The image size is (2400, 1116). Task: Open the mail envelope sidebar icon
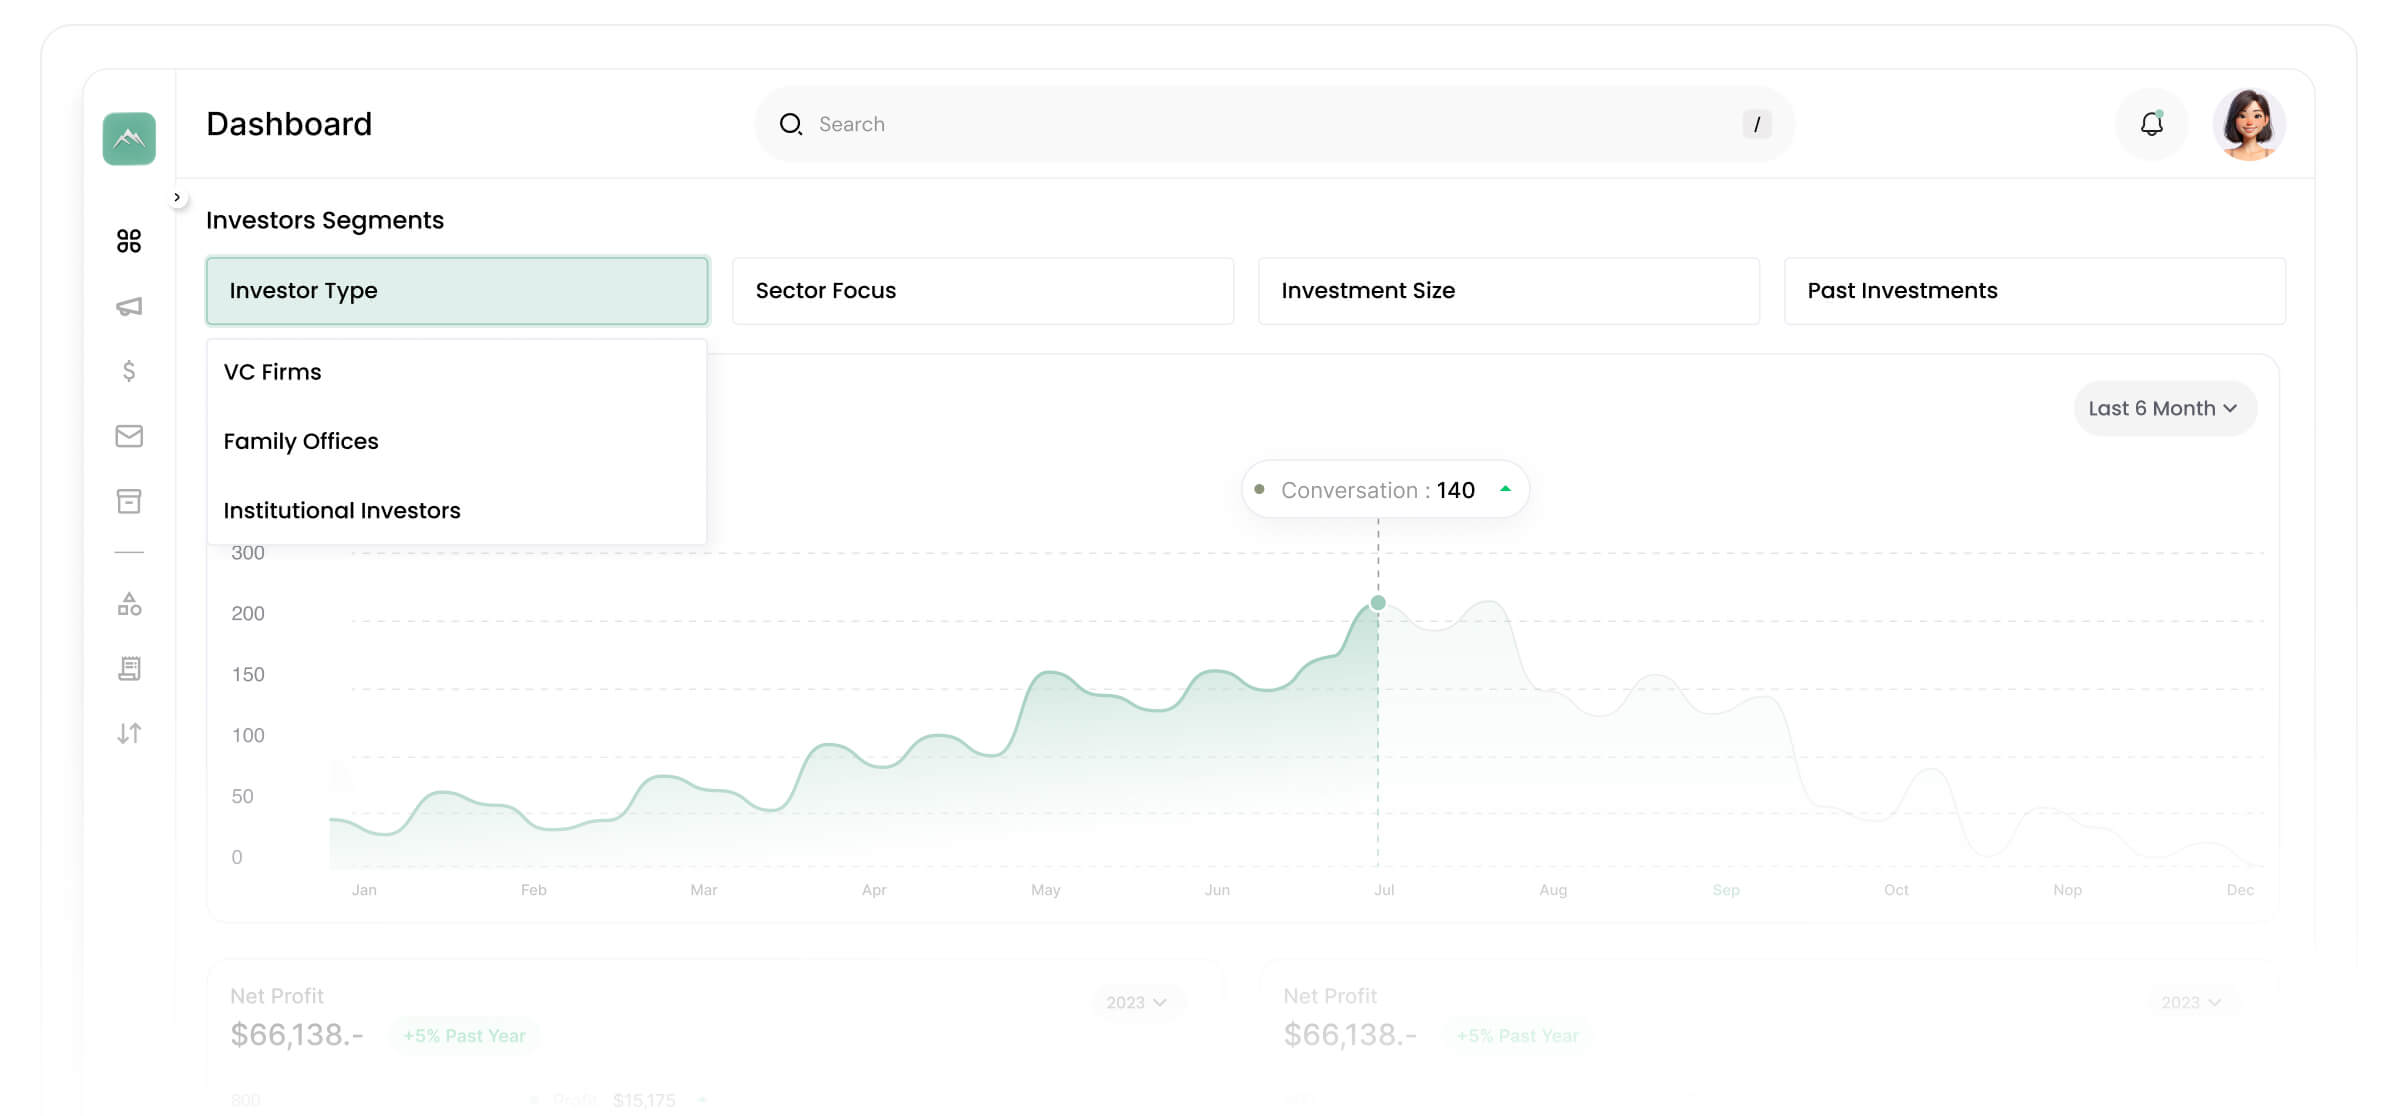coord(129,436)
